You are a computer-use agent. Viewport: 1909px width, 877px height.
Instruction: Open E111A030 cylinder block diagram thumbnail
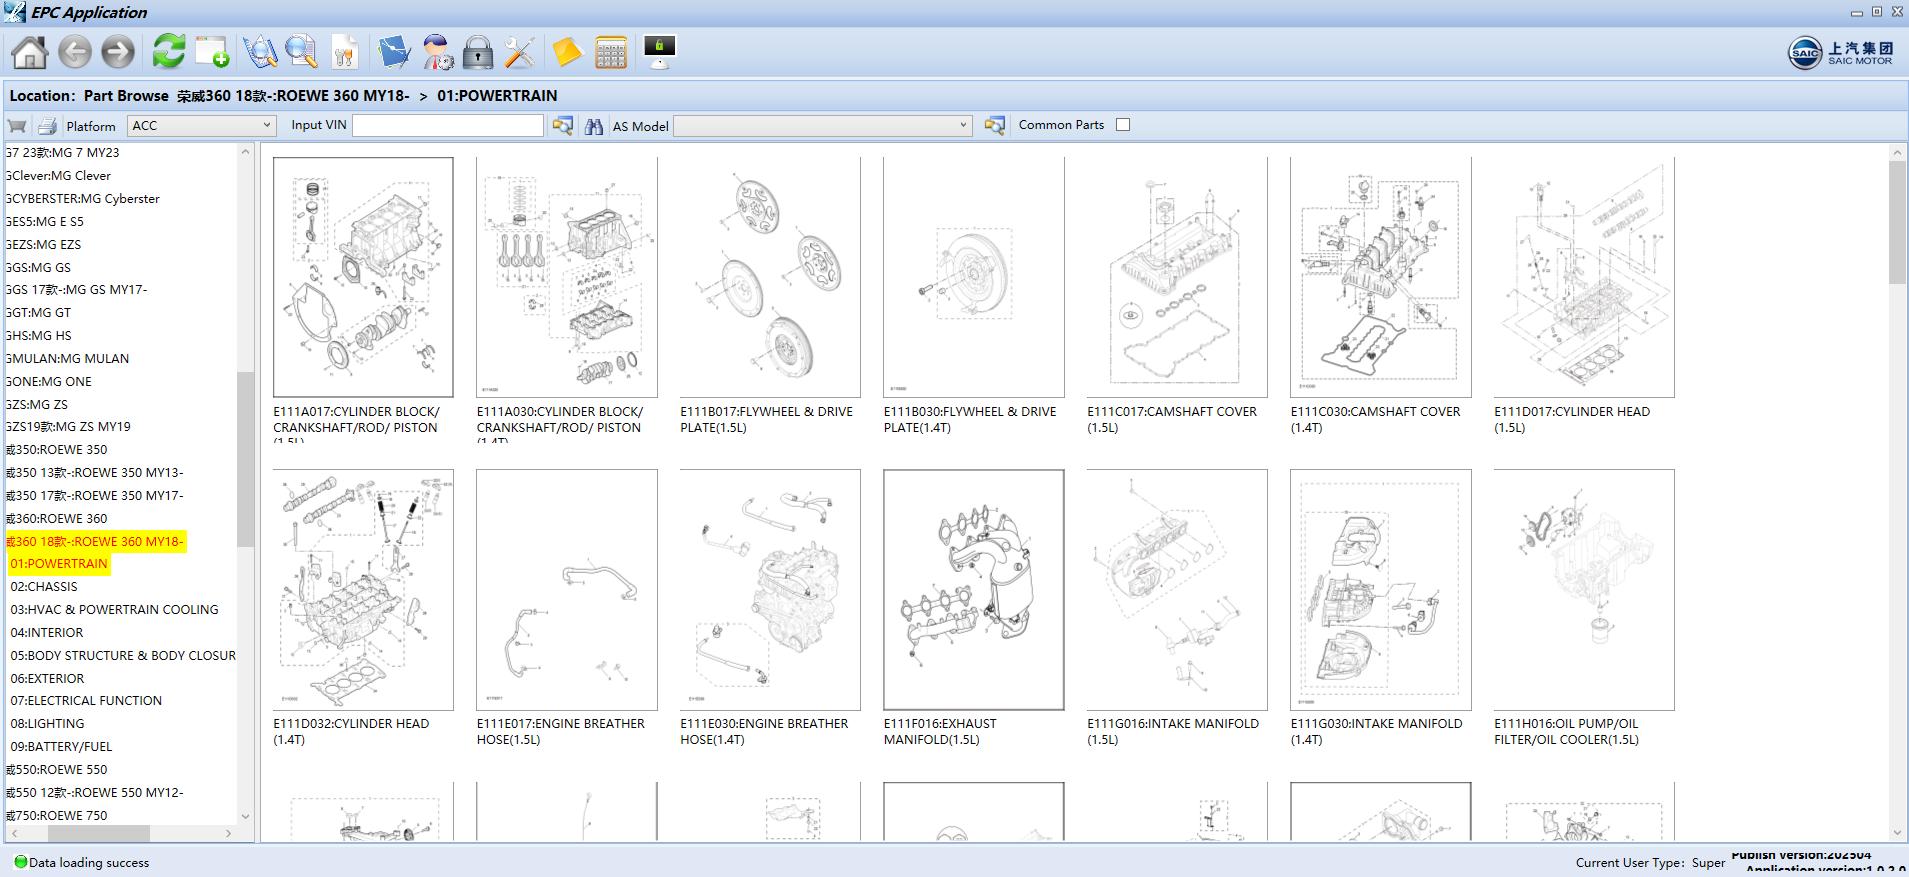(x=567, y=277)
